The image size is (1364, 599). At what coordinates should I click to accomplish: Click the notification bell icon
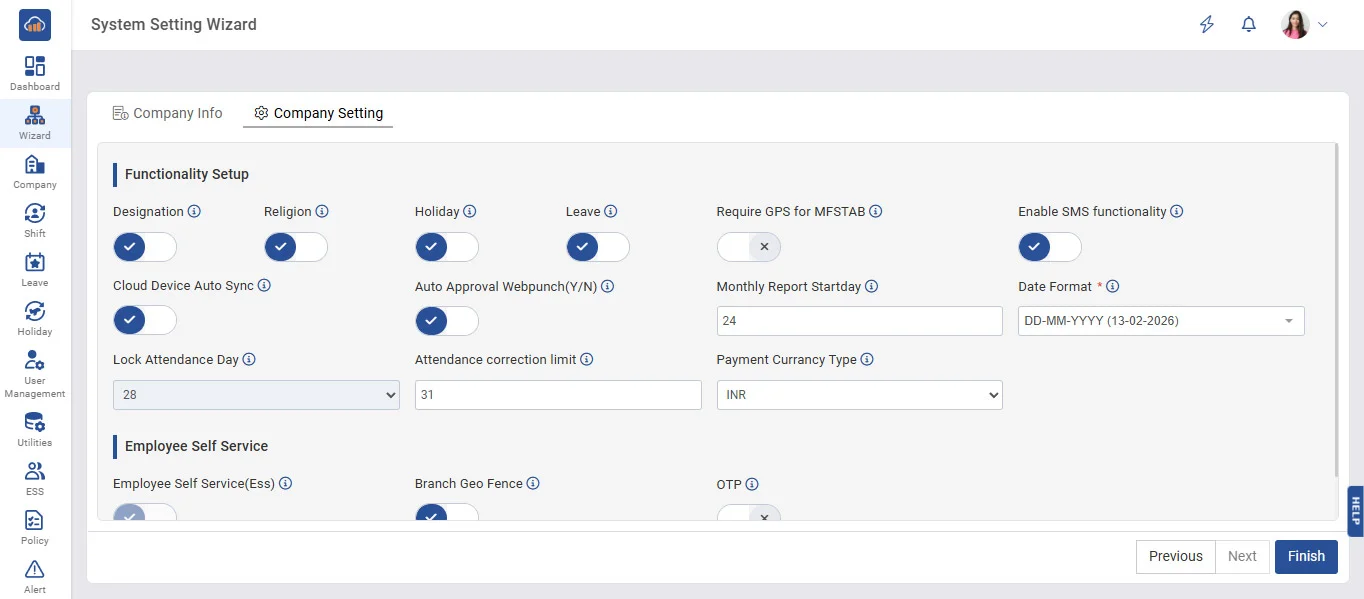(x=1248, y=25)
